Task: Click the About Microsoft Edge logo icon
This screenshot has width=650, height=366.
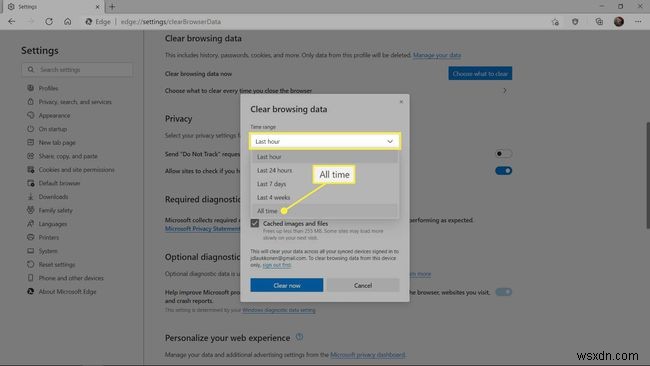Action: 31,291
